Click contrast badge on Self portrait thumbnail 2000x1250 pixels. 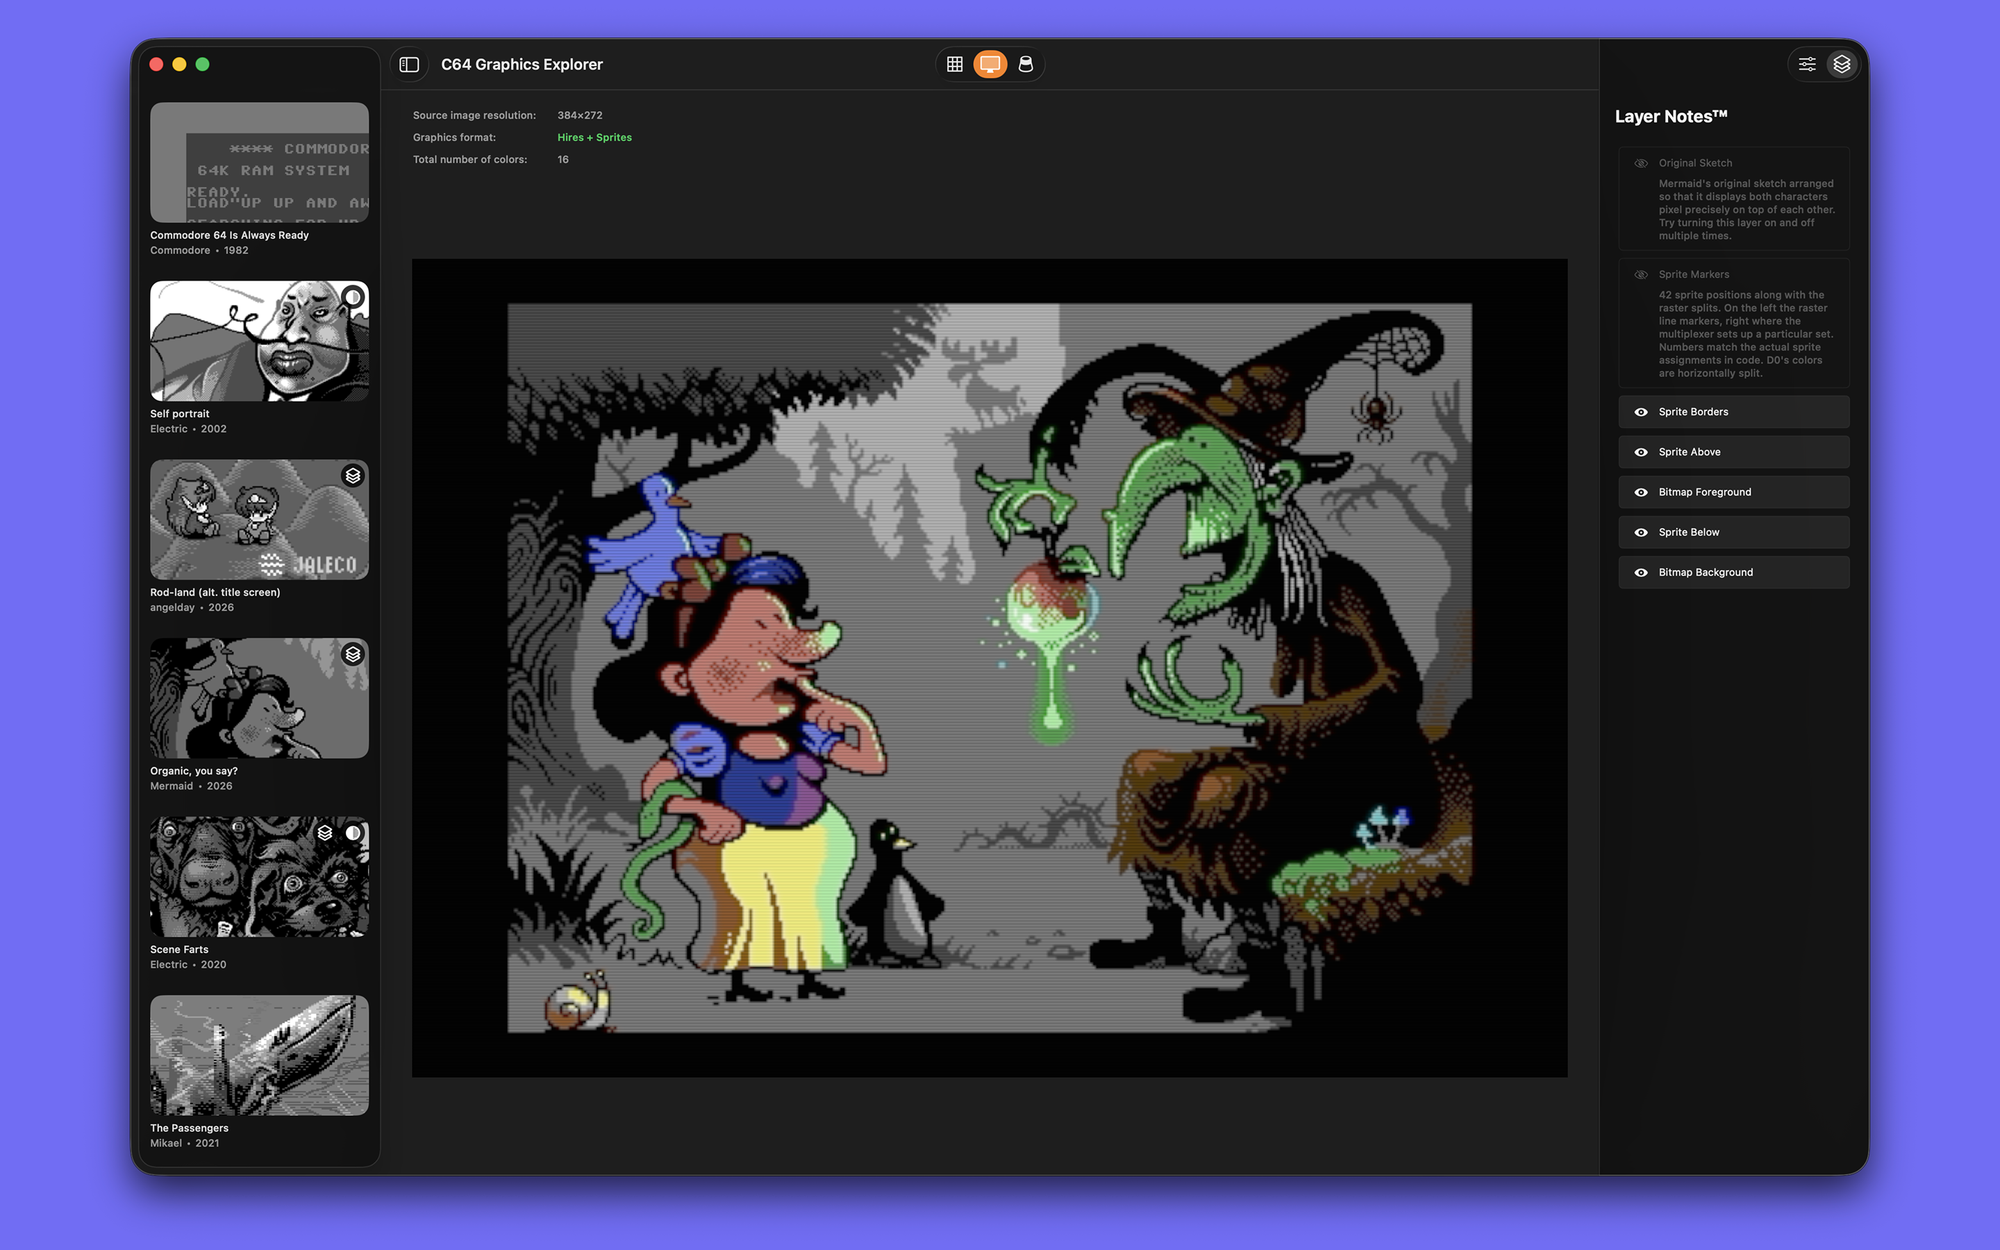click(x=353, y=297)
